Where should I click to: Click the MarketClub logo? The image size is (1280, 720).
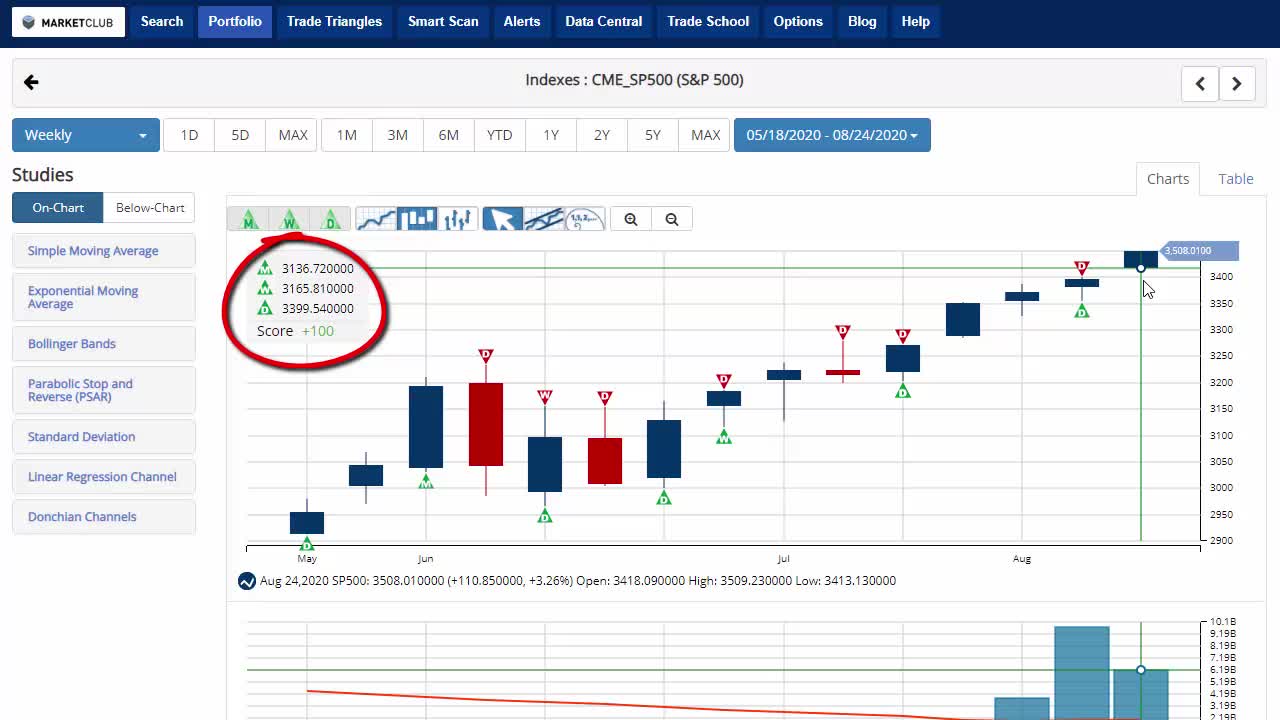coord(68,22)
